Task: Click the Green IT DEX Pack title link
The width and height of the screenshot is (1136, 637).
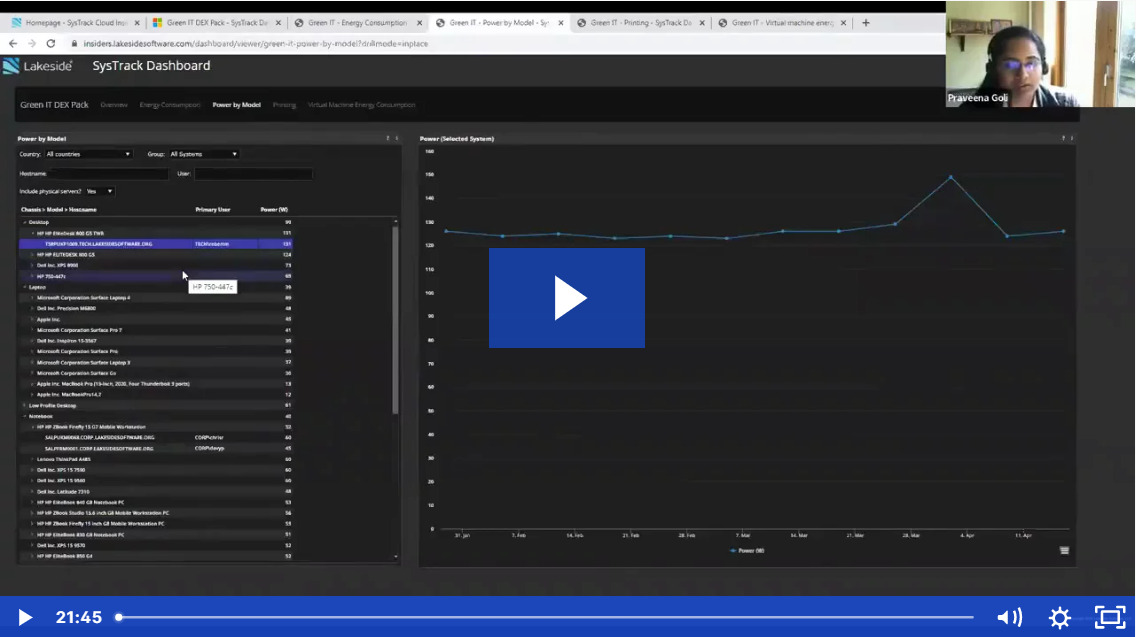Action: (54, 105)
